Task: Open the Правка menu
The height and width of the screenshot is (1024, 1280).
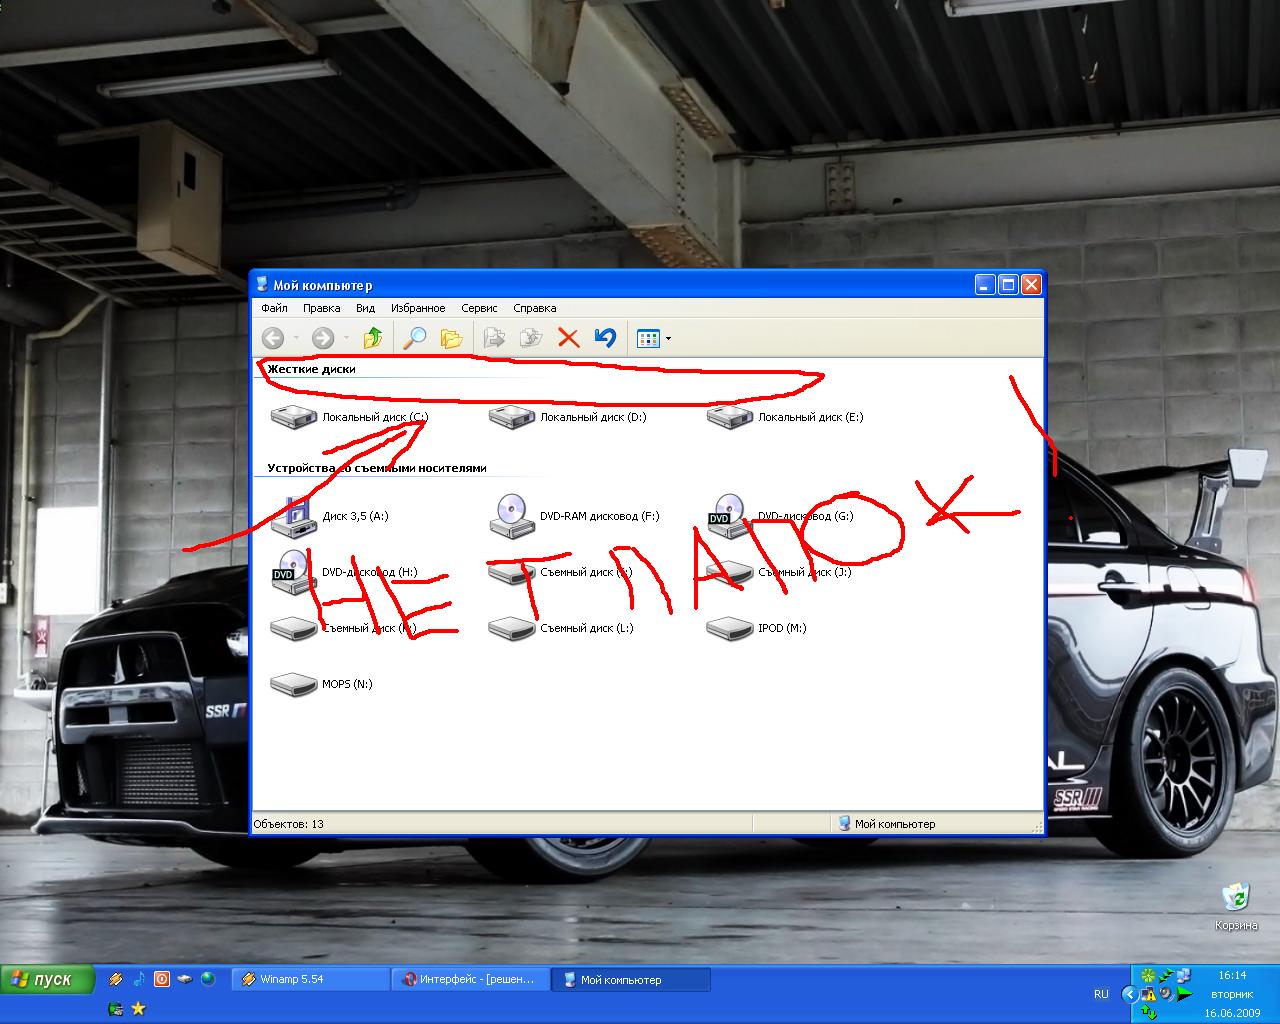Action: click(321, 308)
